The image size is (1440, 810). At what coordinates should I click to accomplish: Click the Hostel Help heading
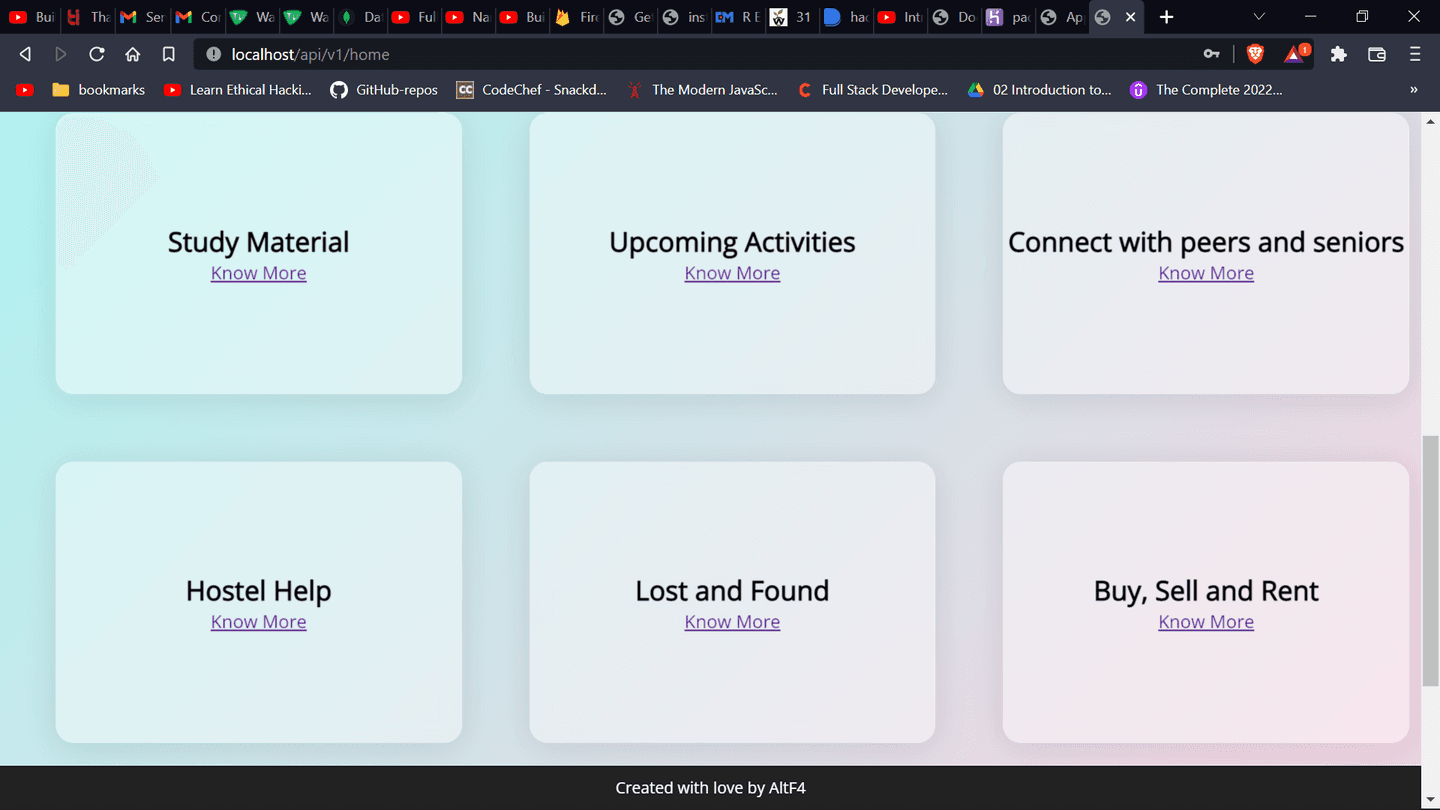click(x=258, y=591)
